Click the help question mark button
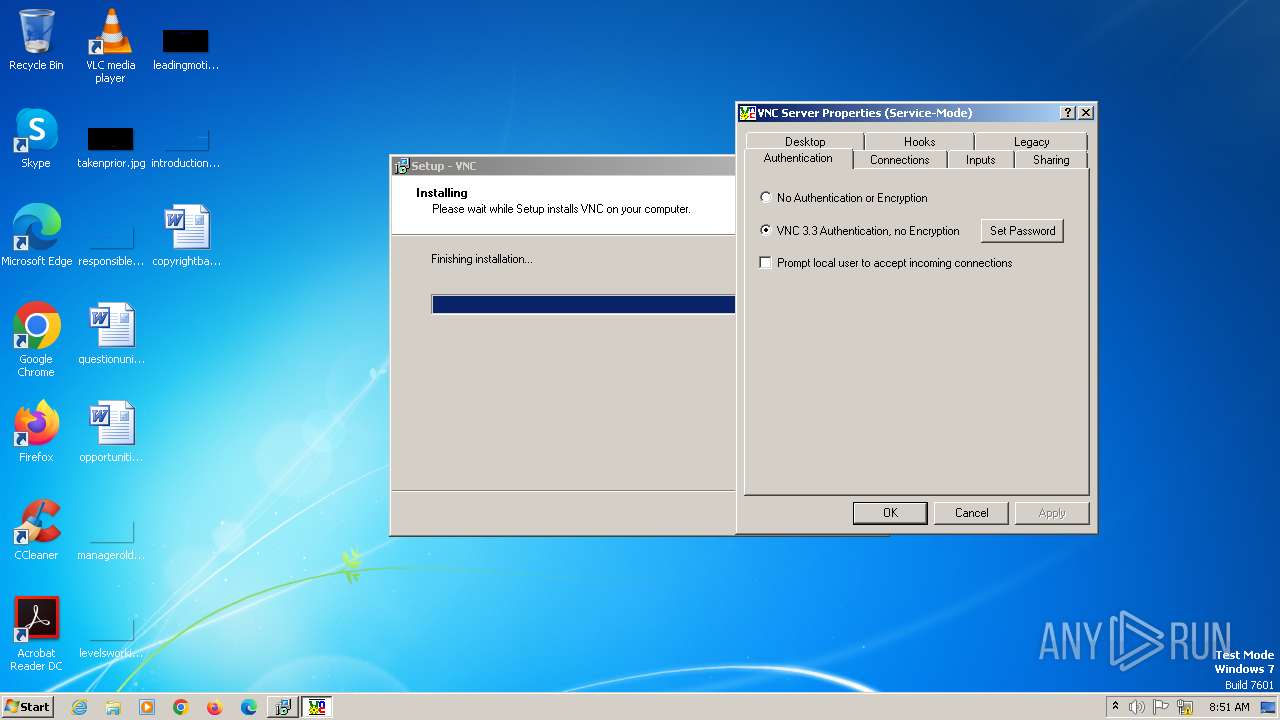The image size is (1280, 720). [x=1068, y=113]
